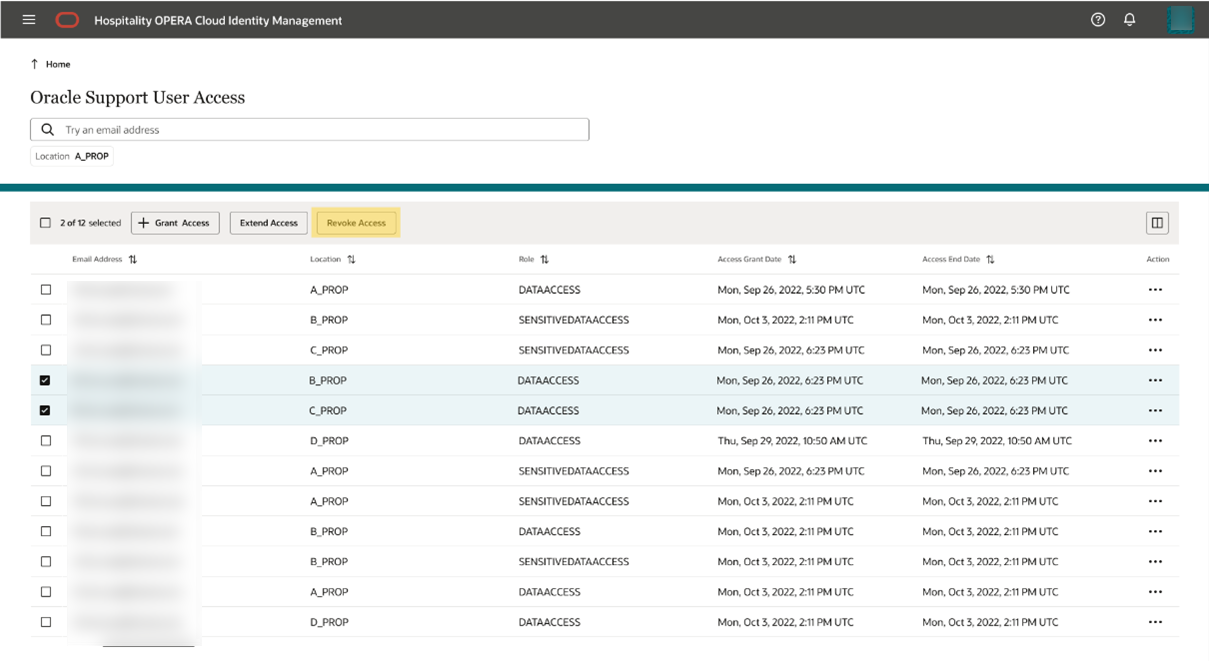This screenshot has width=1209, height=661.
Task: Open the actions menu on the C_PROP SENSITIVEDATAACCESS row
Action: click(x=1156, y=349)
